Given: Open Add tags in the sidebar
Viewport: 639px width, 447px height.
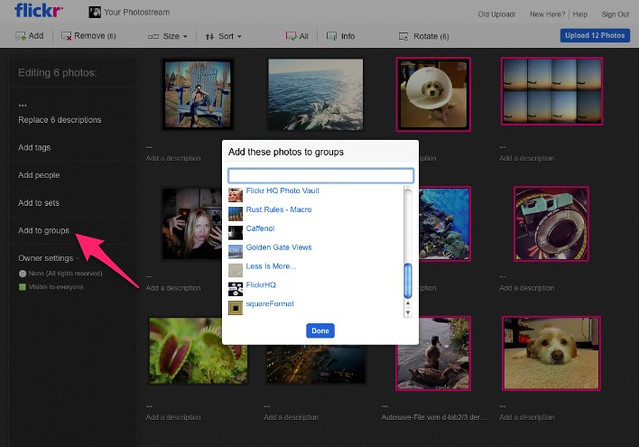Looking at the screenshot, I should click(x=34, y=147).
